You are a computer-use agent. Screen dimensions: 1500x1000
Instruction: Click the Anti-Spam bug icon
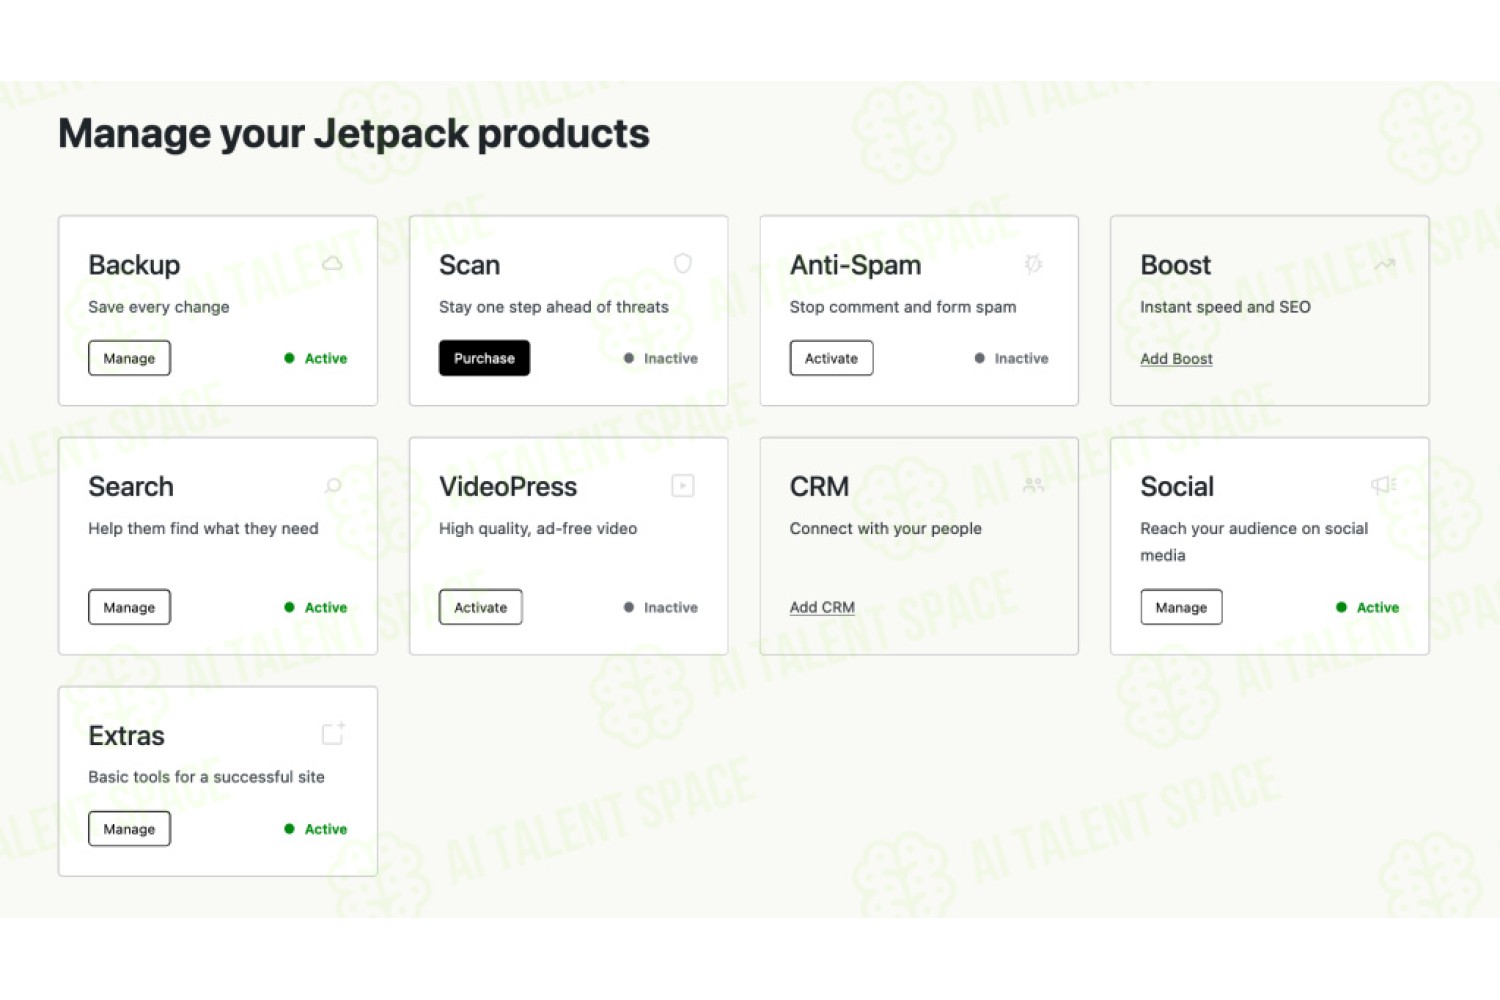pos(1033,264)
